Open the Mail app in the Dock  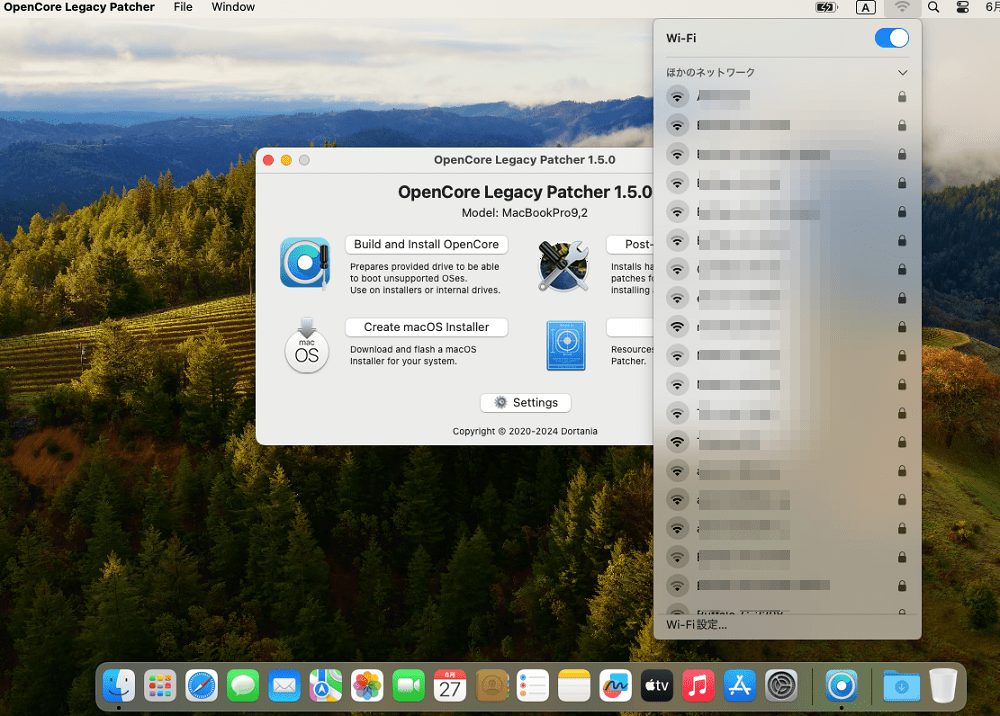point(284,685)
